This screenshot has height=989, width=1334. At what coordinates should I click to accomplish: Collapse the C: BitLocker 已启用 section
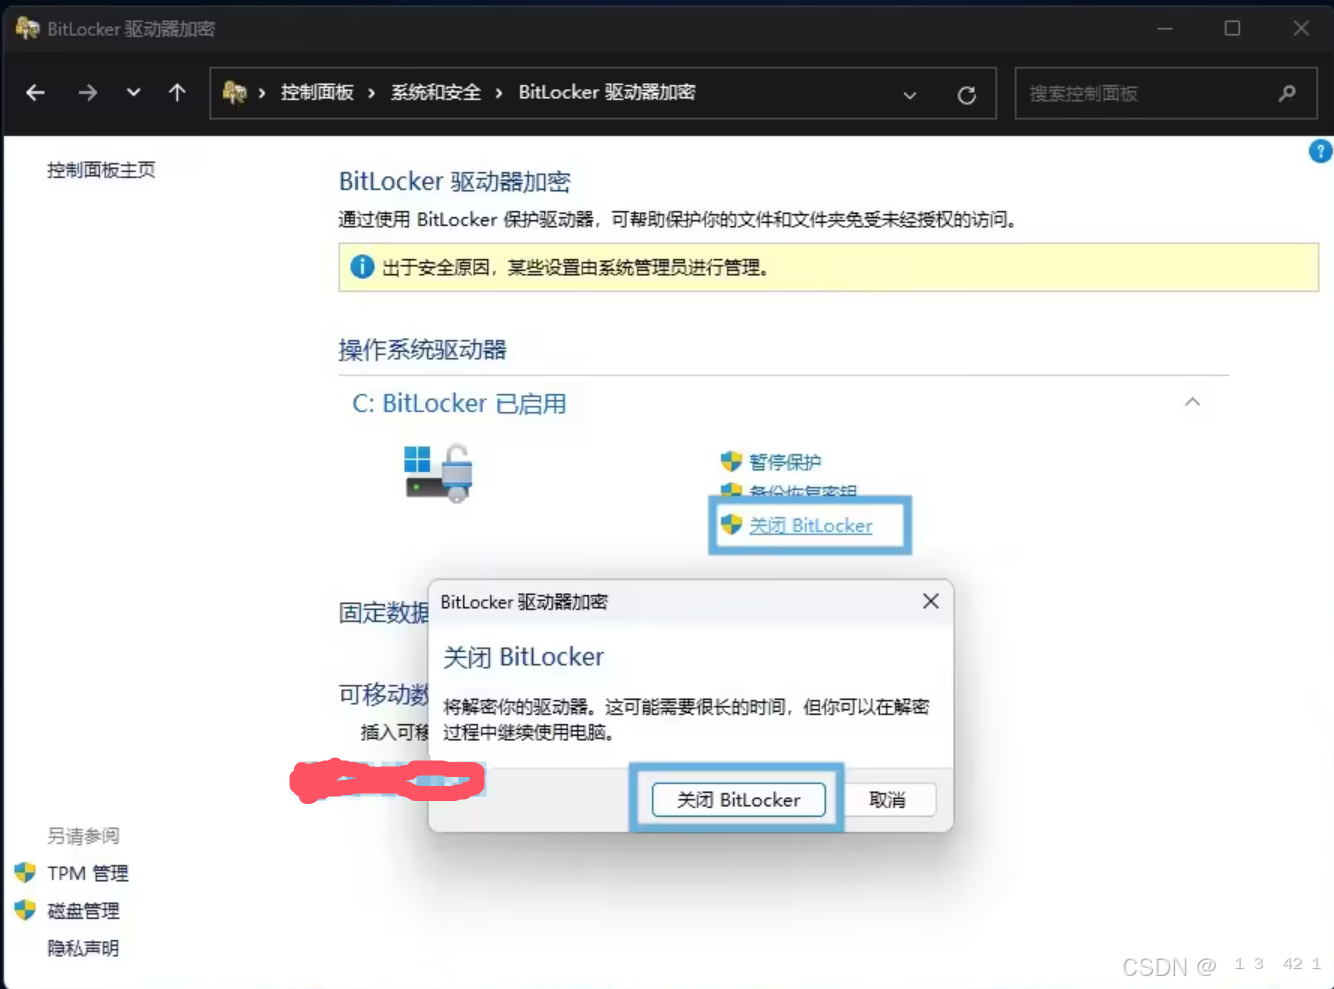1192,401
